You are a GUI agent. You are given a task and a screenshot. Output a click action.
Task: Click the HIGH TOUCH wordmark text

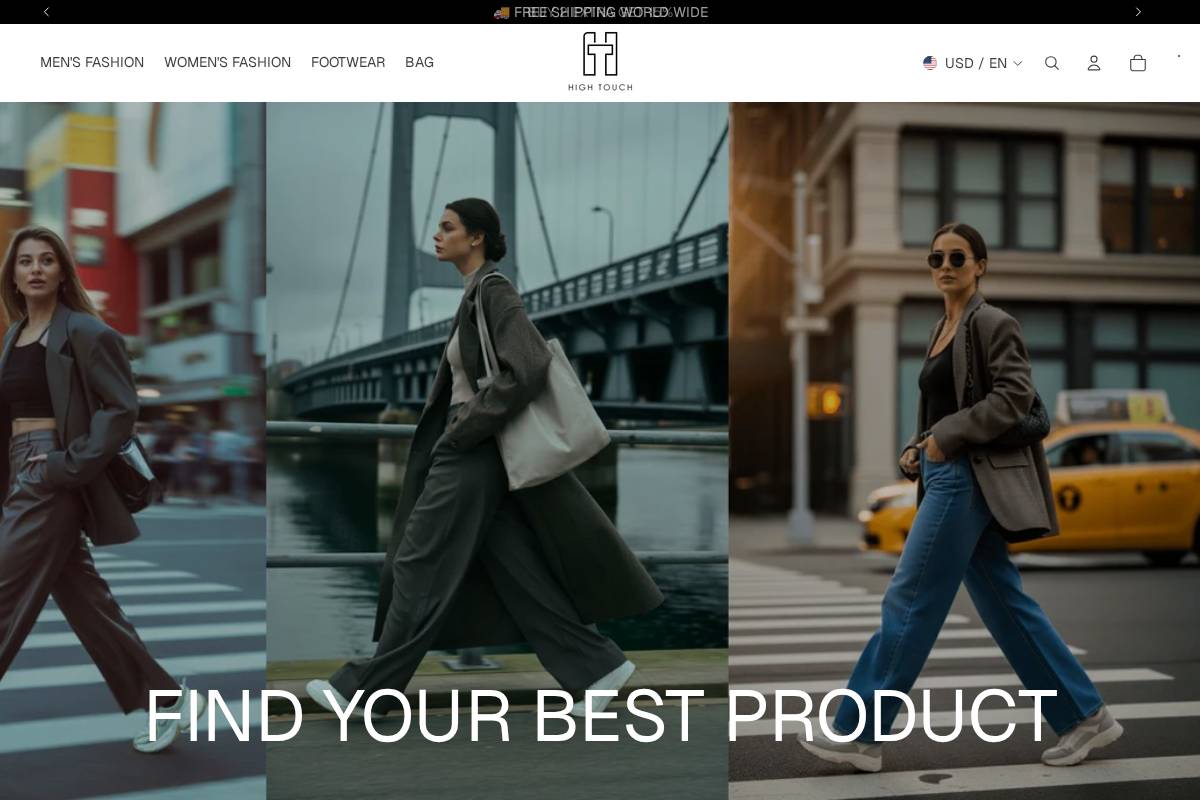599,87
